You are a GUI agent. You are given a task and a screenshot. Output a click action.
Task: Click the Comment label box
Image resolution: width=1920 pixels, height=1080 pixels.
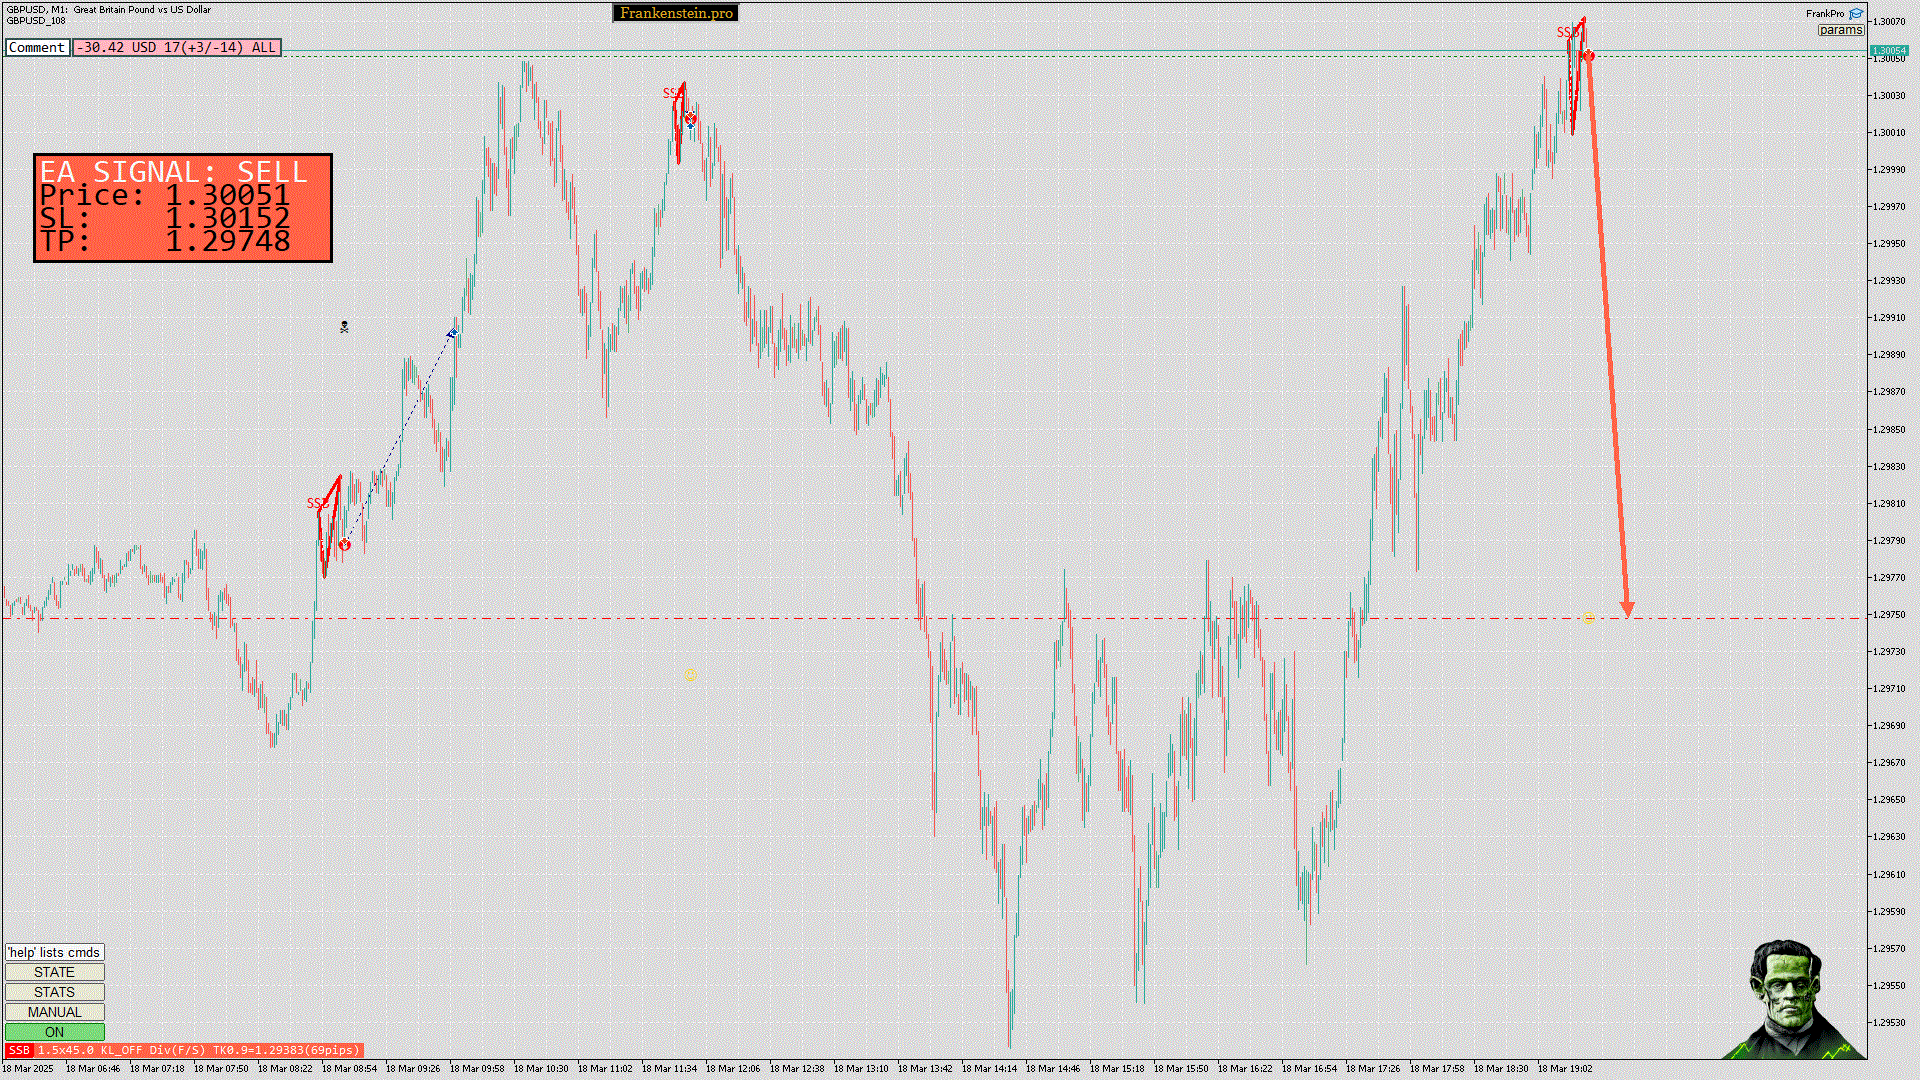[37, 47]
